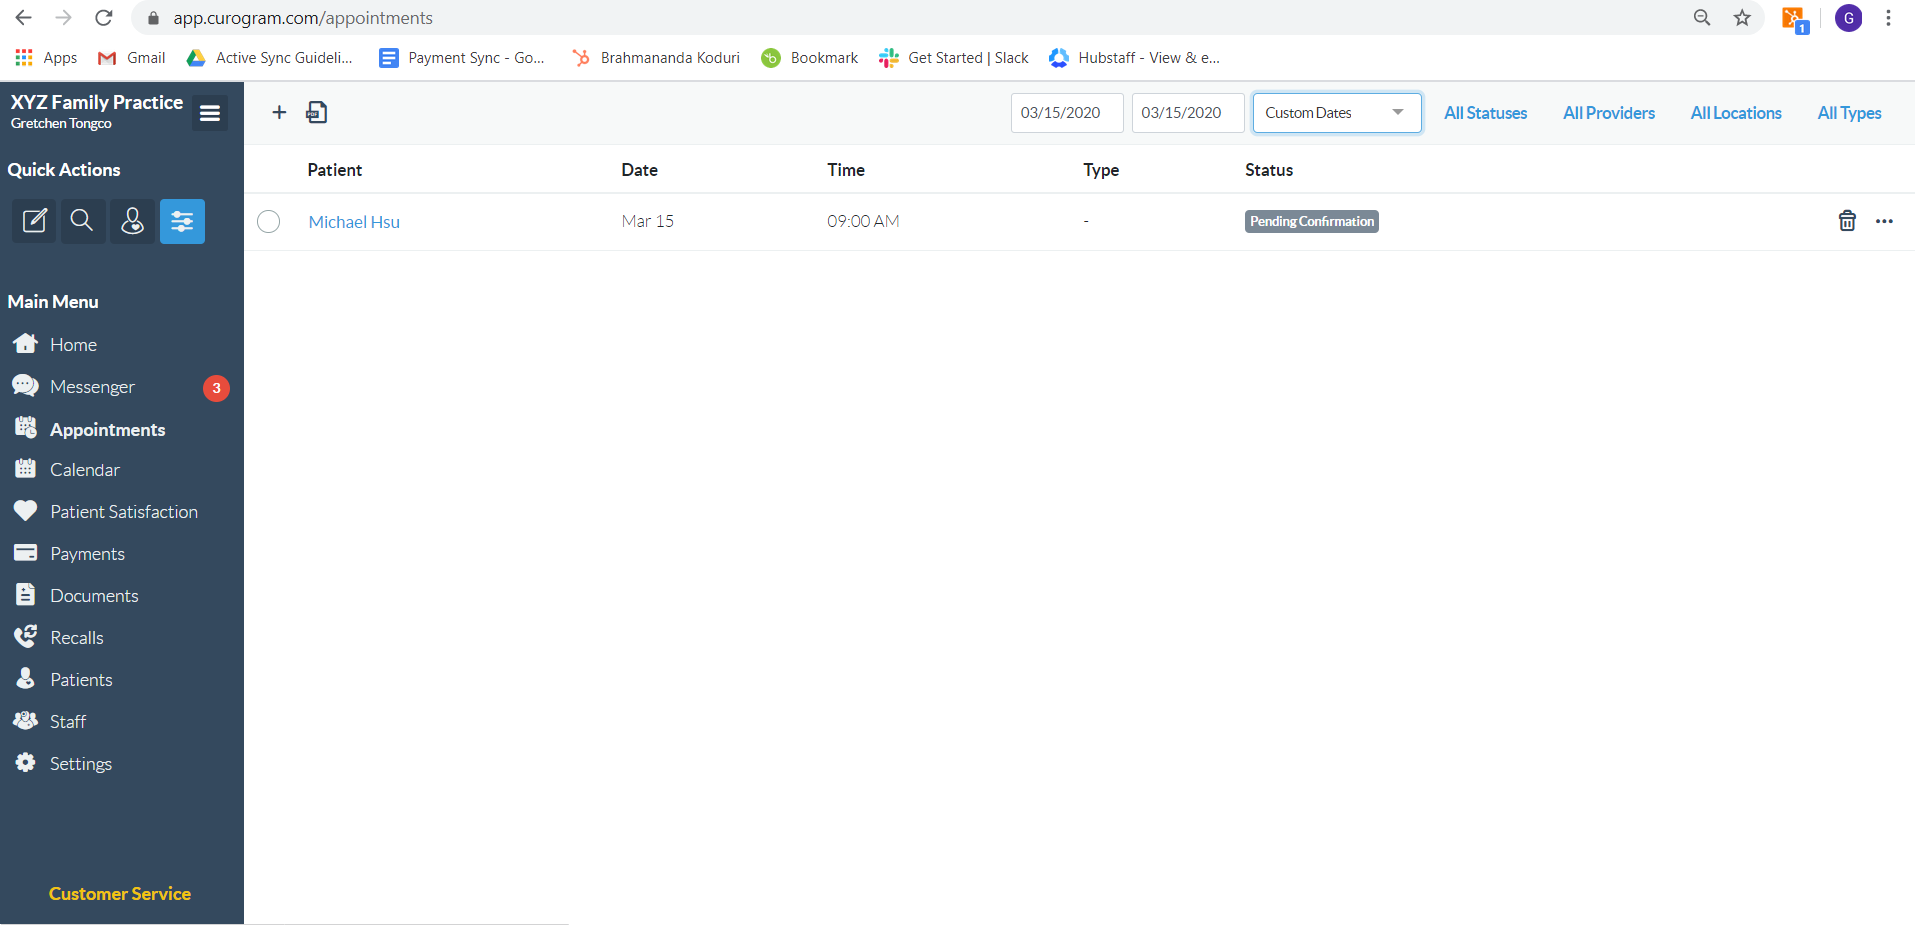The height and width of the screenshot is (925, 1915).
Task: Click the start date field 03/15/2020
Action: point(1067,113)
